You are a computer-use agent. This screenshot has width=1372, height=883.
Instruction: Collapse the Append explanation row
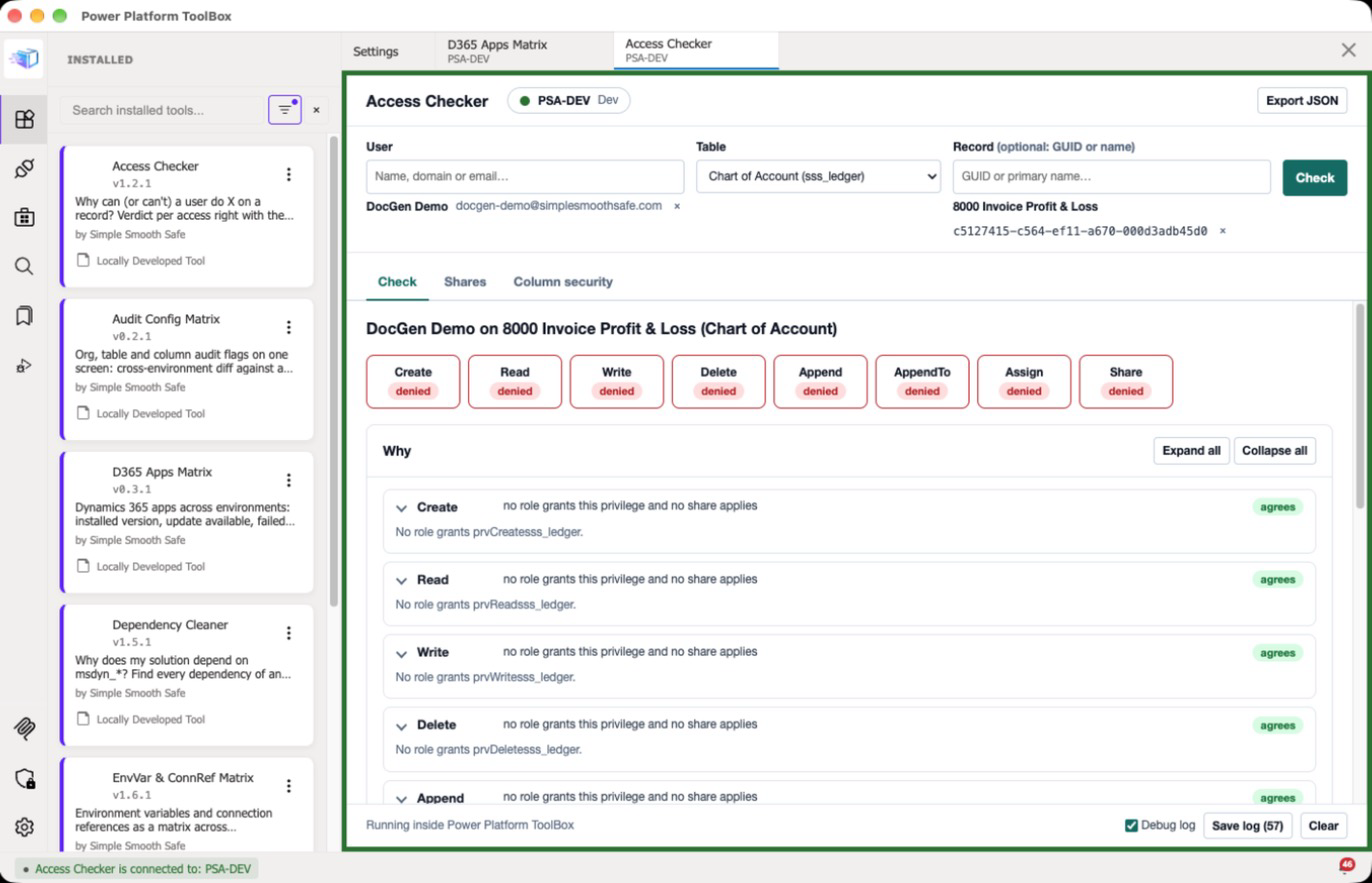[401, 799]
